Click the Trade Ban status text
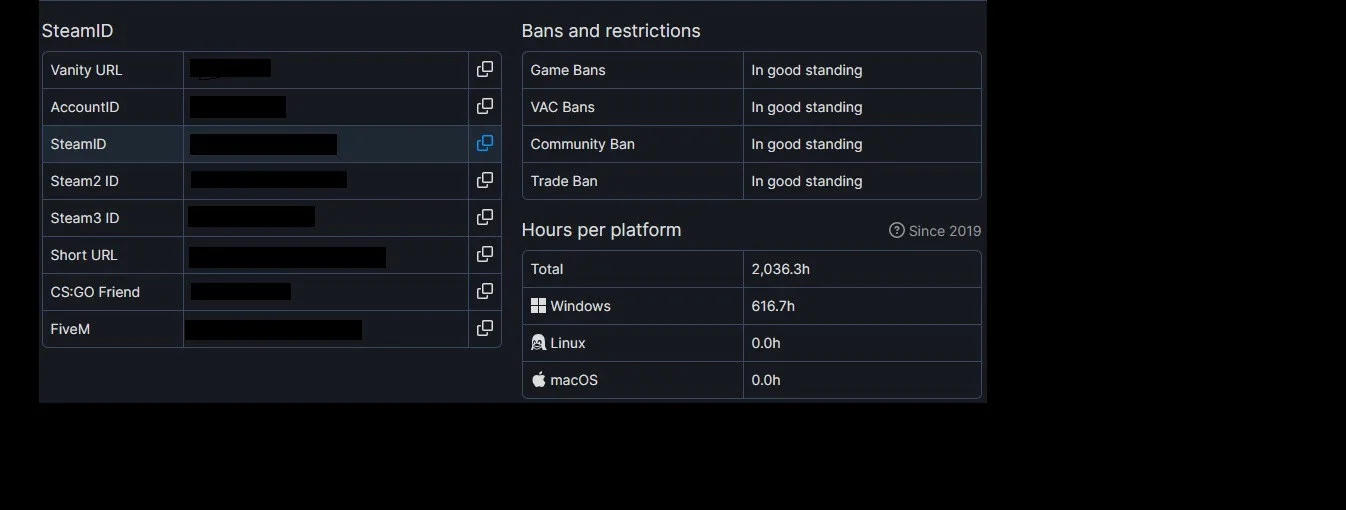The height and width of the screenshot is (510, 1346). pyautogui.click(x=807, y=181)
